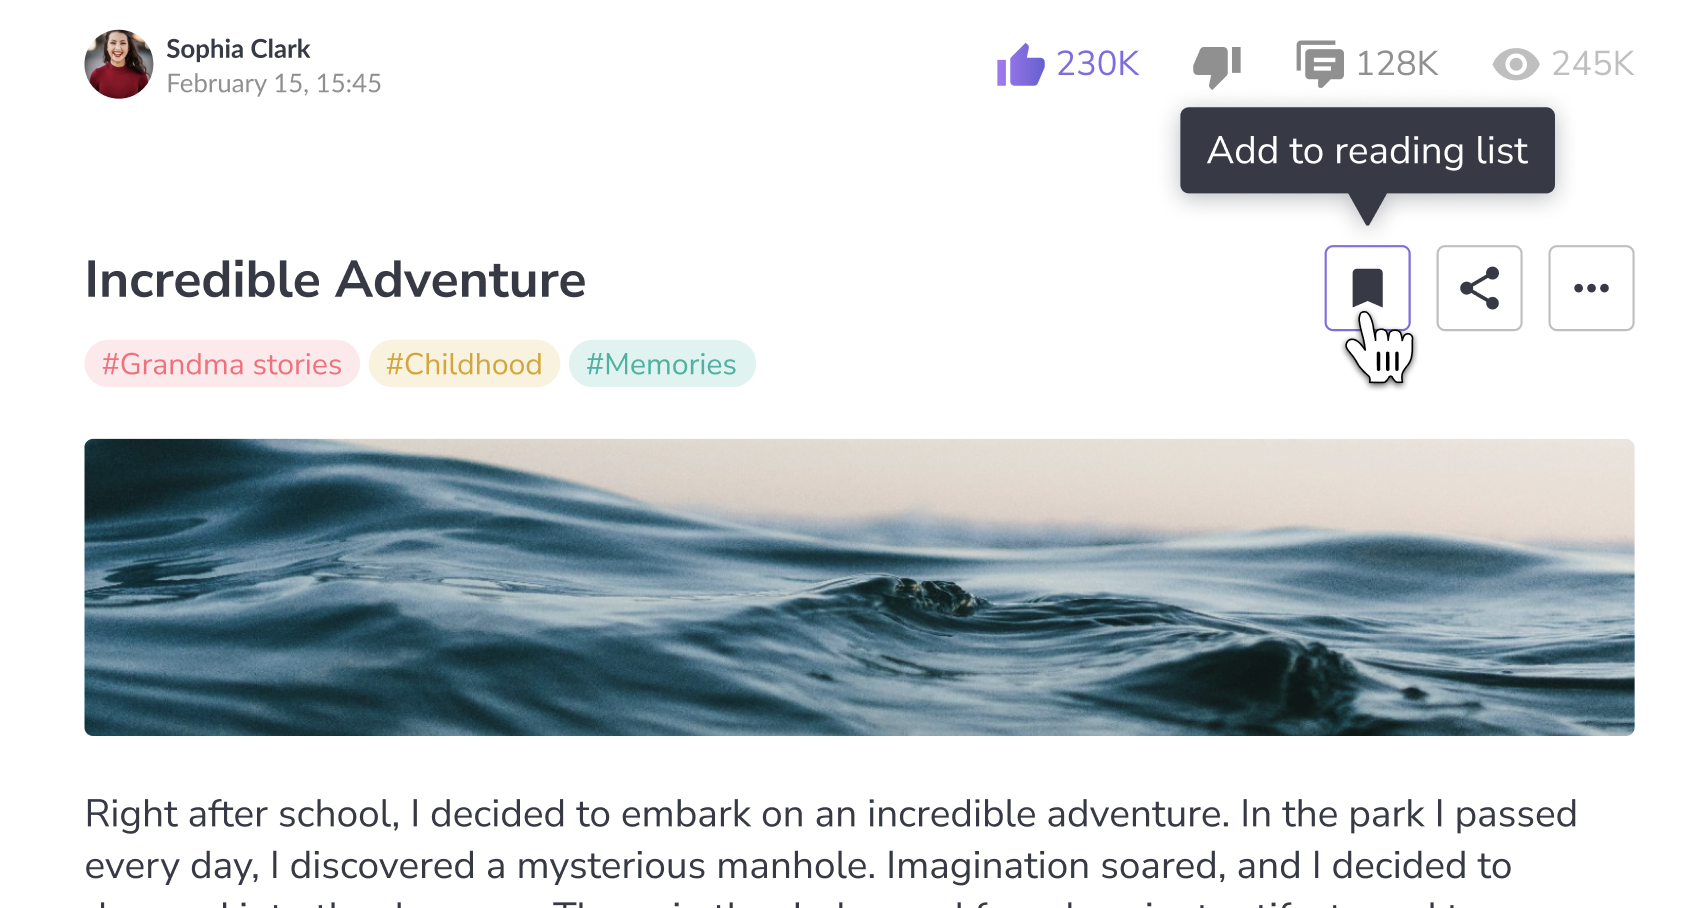Click the thumbs-down dislike icon

(x=1217, y=66)
